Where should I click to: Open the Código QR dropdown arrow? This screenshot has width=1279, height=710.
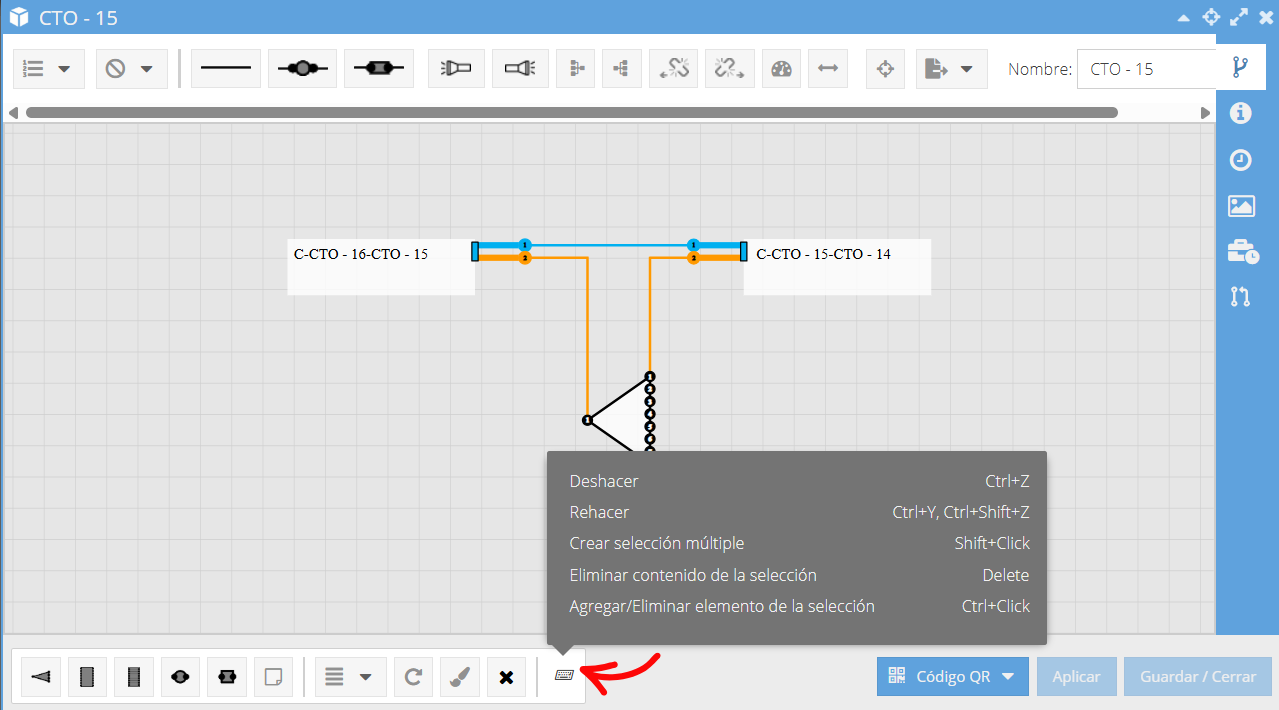pyautogui.click(x=1008, y=677)
